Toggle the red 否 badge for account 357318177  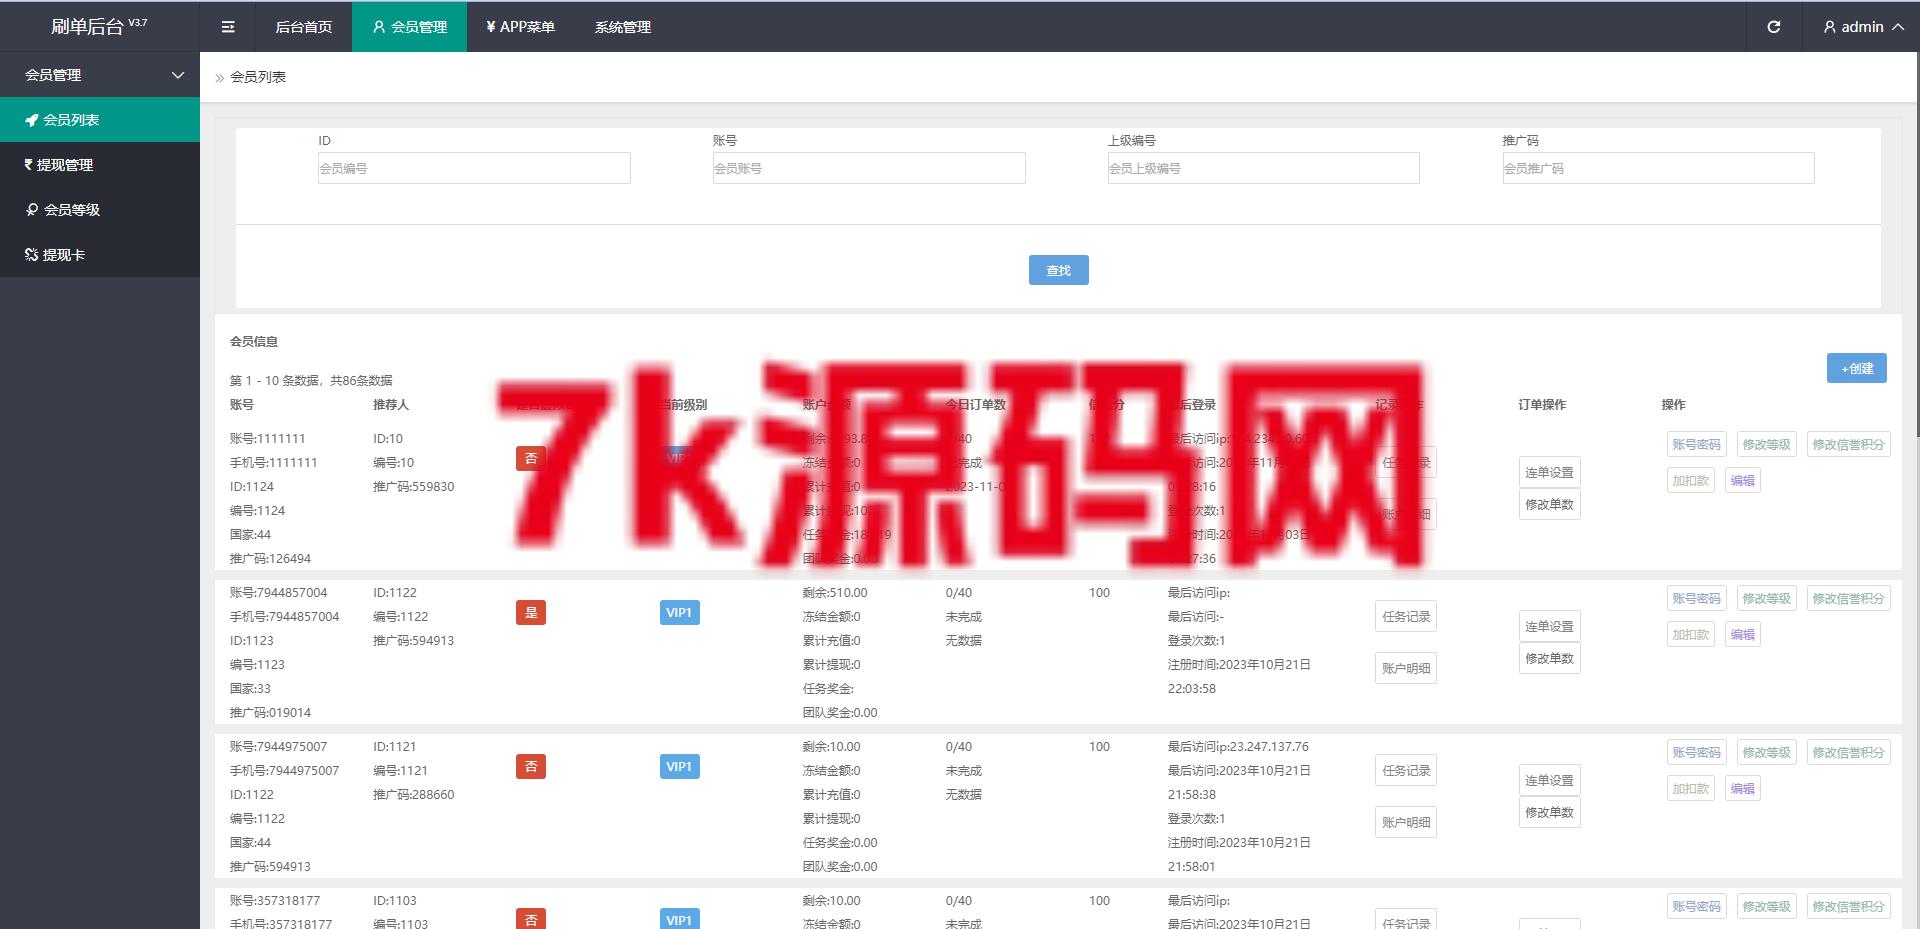(x=531, y=919)
